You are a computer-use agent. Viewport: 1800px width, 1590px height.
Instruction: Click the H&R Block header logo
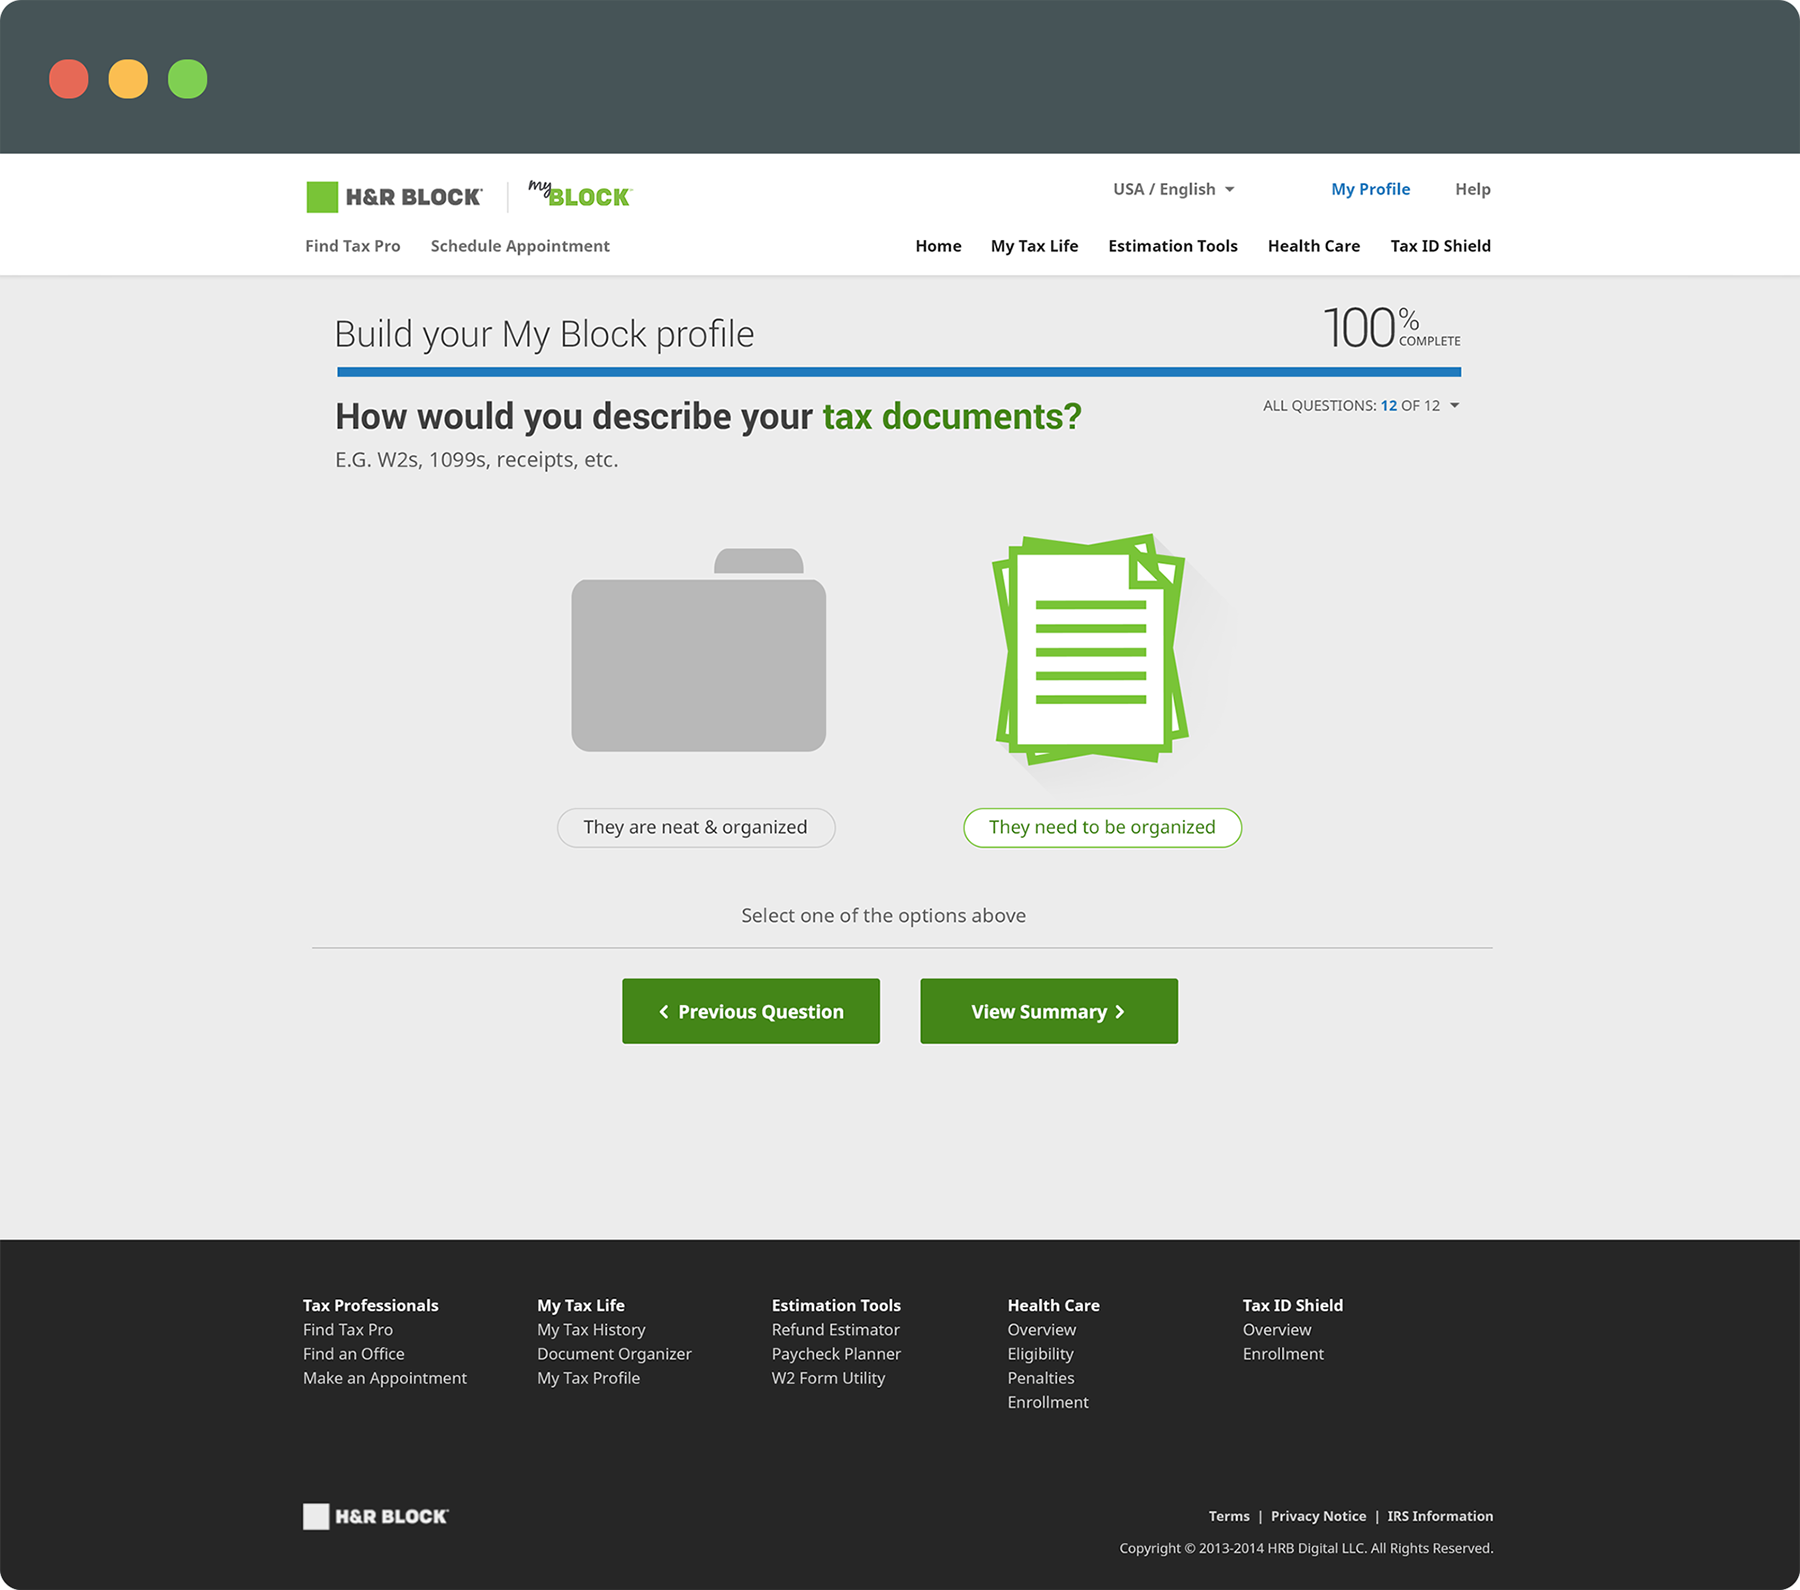[394, 197]
